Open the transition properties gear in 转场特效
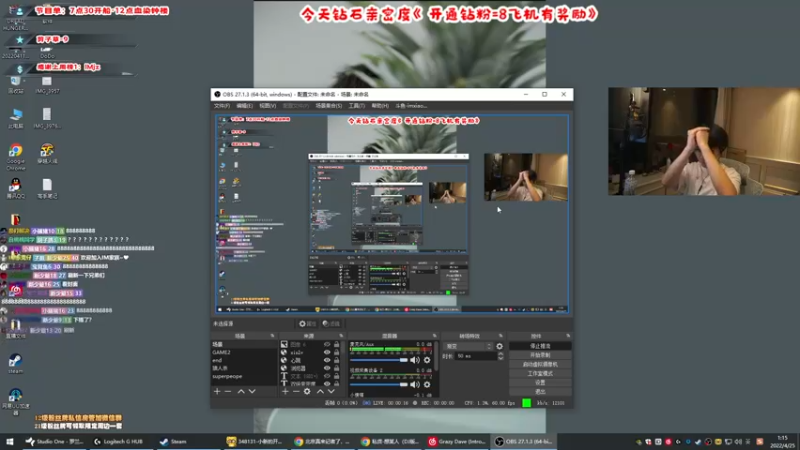Viewport: 800px width, 450px height. tap(499, 346)
